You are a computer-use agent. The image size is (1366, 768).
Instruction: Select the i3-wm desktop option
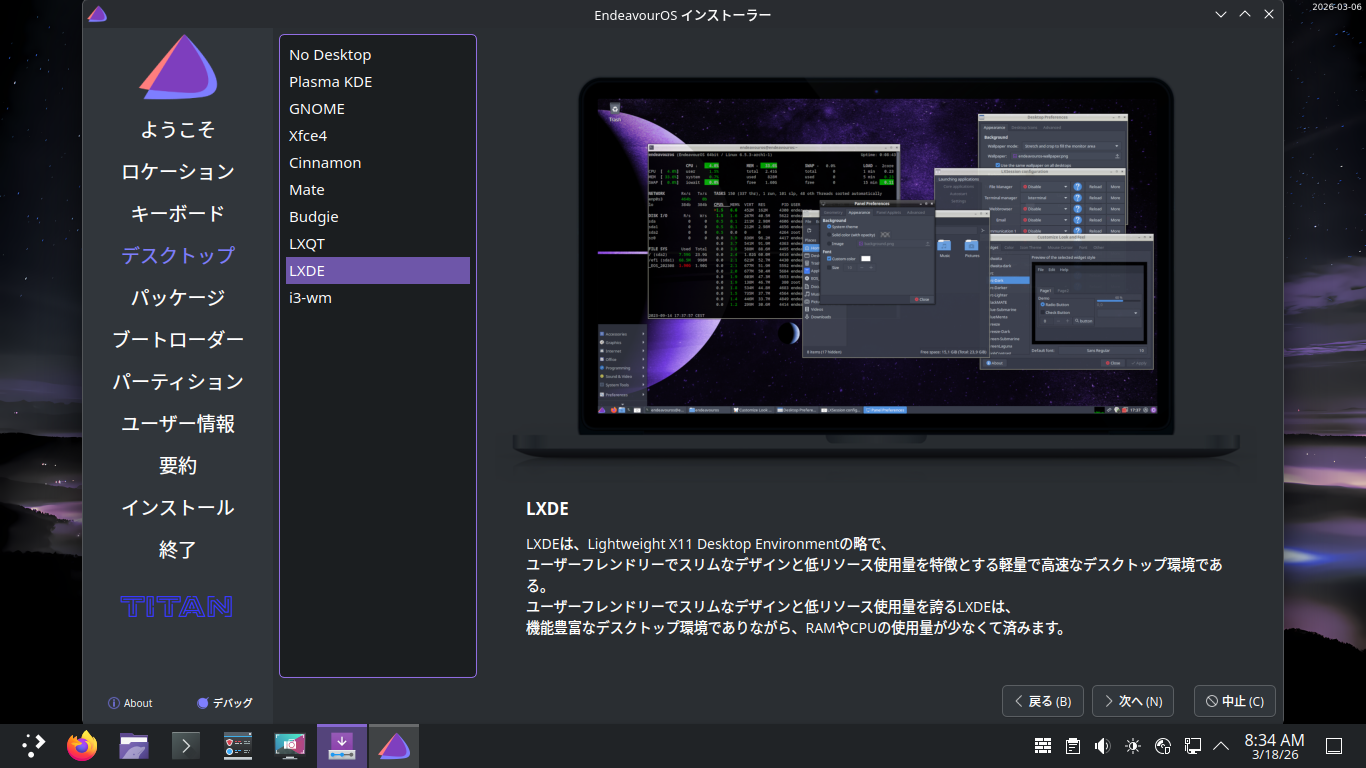coord(310,298)
